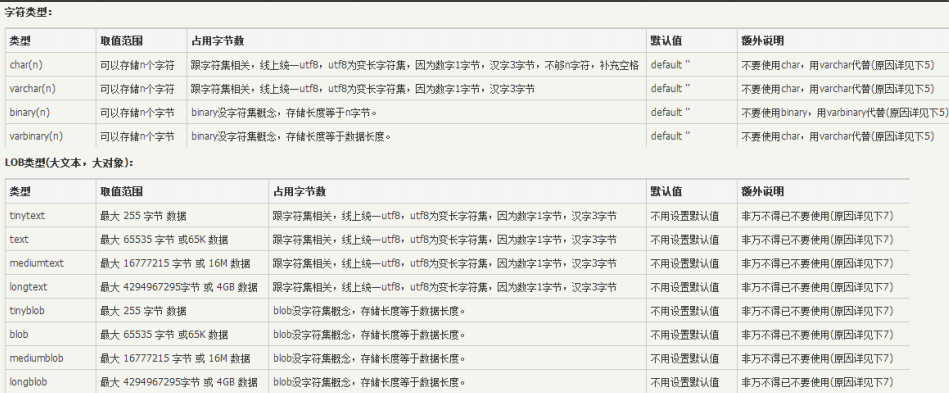
Task: Click '可以存储n个字符' in varchar(n) row
Action: 137,89
